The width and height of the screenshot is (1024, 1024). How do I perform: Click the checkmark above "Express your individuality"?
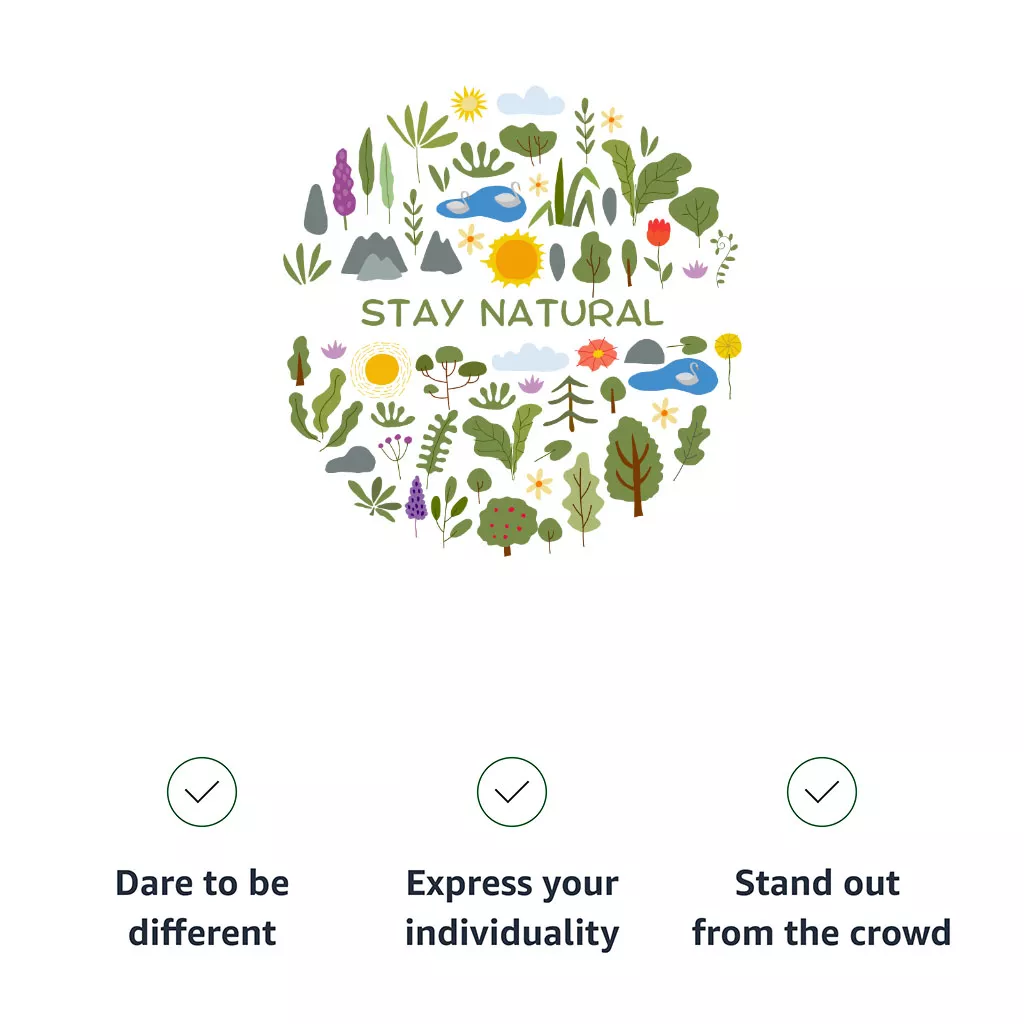[512, 792]
